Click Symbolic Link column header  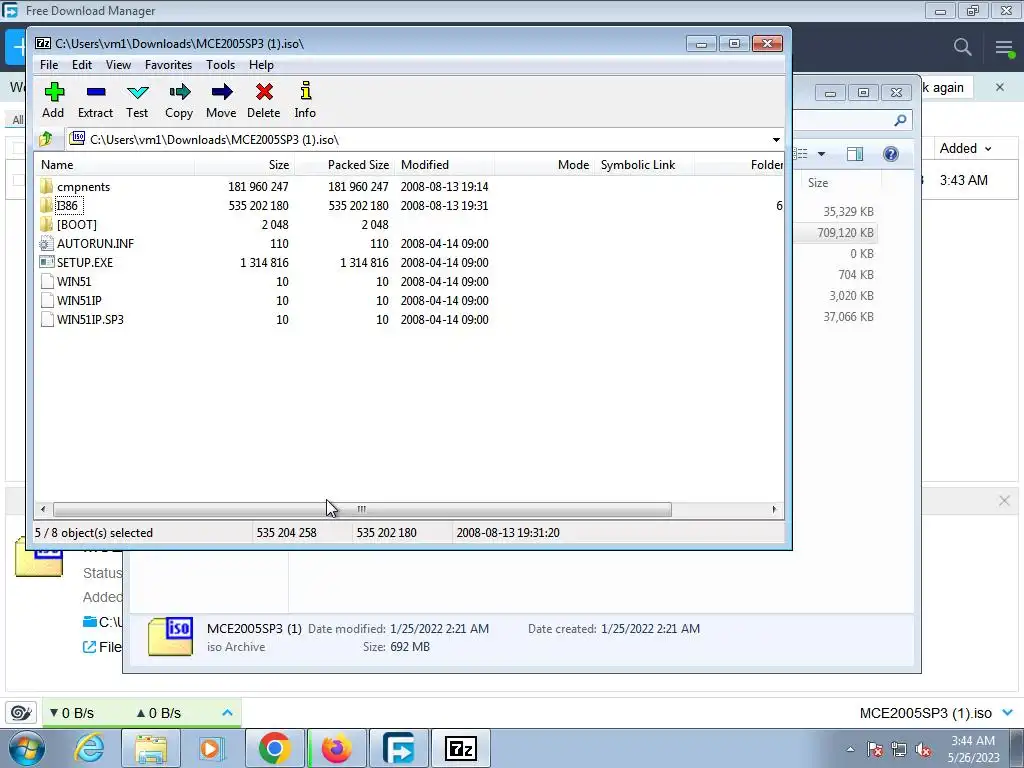(x=644, y=165)
